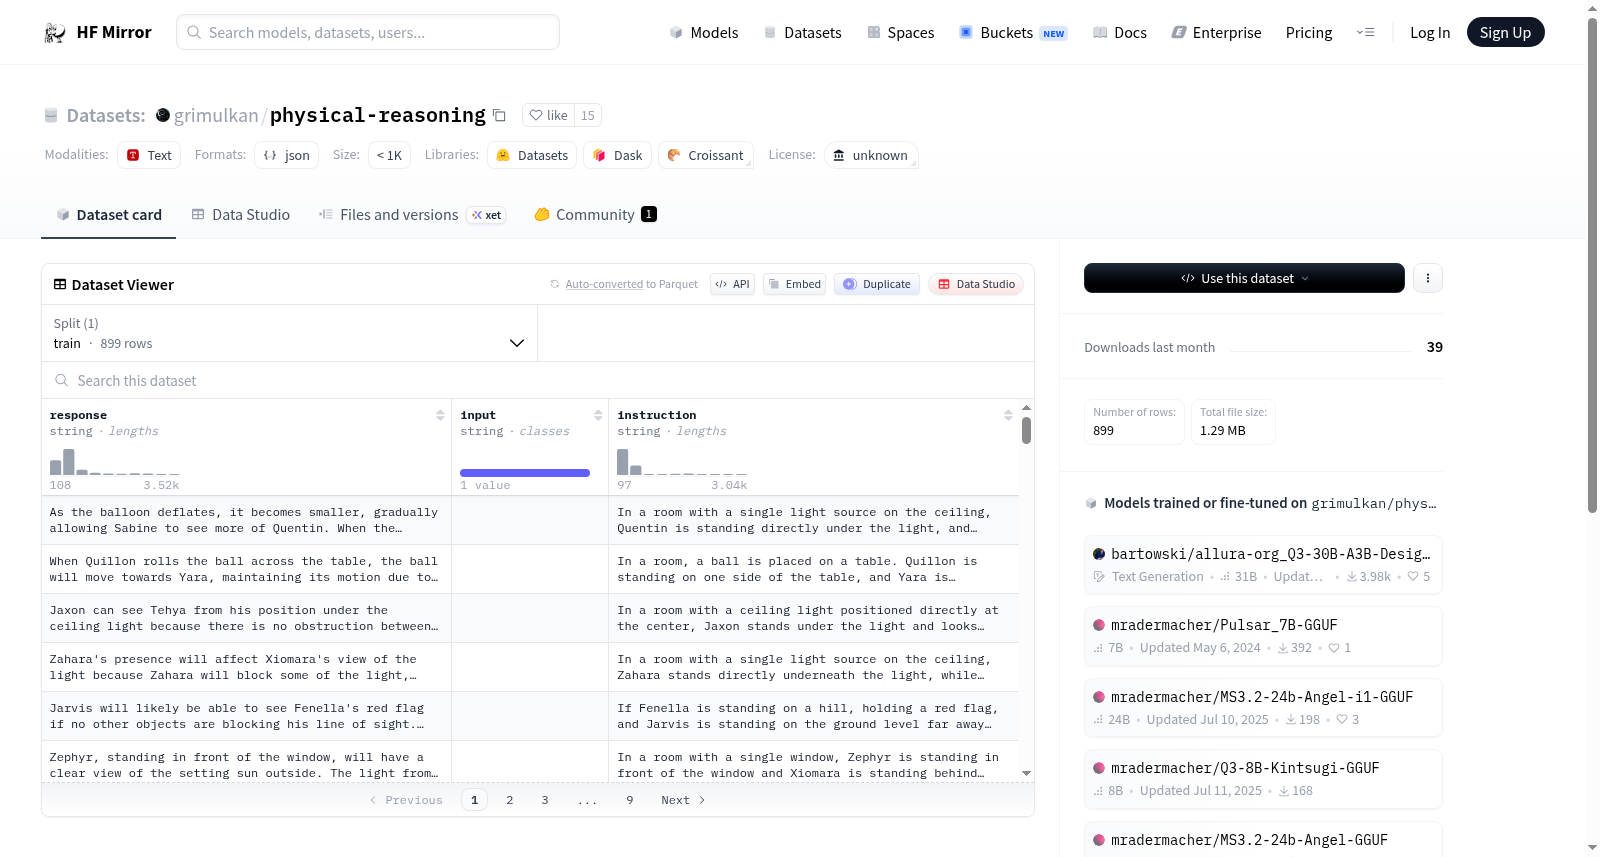The height and width of the screenshot is (857, 1600).
Task: Open the mradermacher/MS3.2-24b-Angel-i1-GGUF model
Action: [x=1263, y=708]
